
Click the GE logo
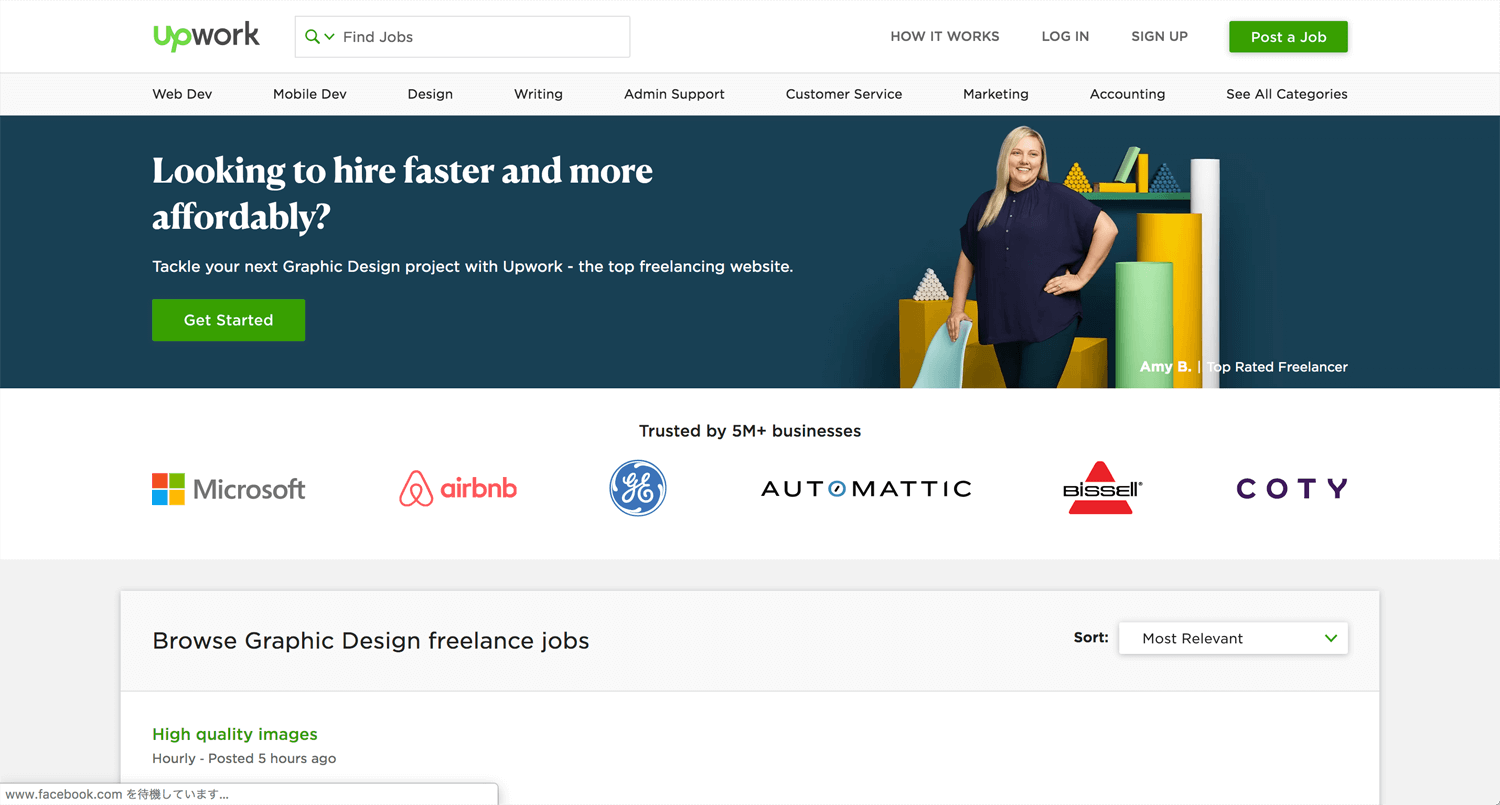pyautogui.click(x=638, y=488)
